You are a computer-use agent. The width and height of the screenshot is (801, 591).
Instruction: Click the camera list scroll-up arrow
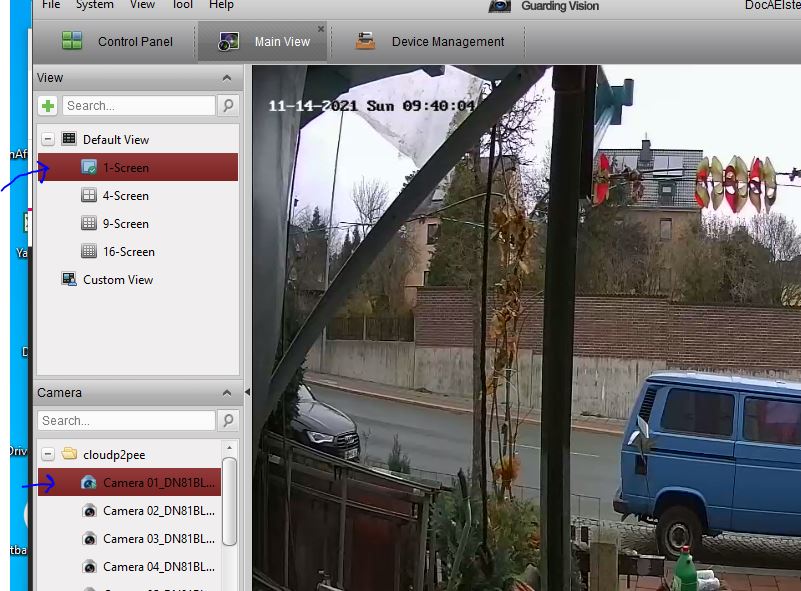tap(229, 447)
